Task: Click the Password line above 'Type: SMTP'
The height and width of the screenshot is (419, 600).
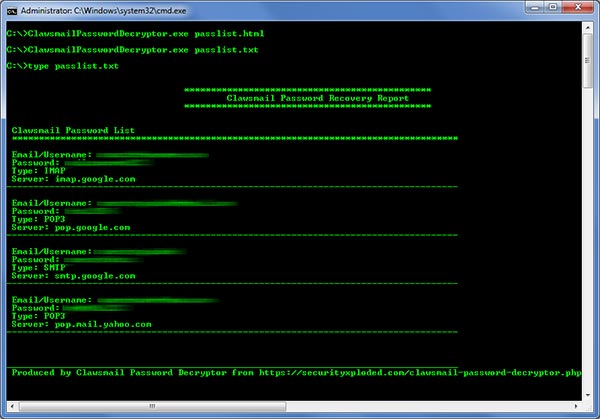Action: (78, 259)
